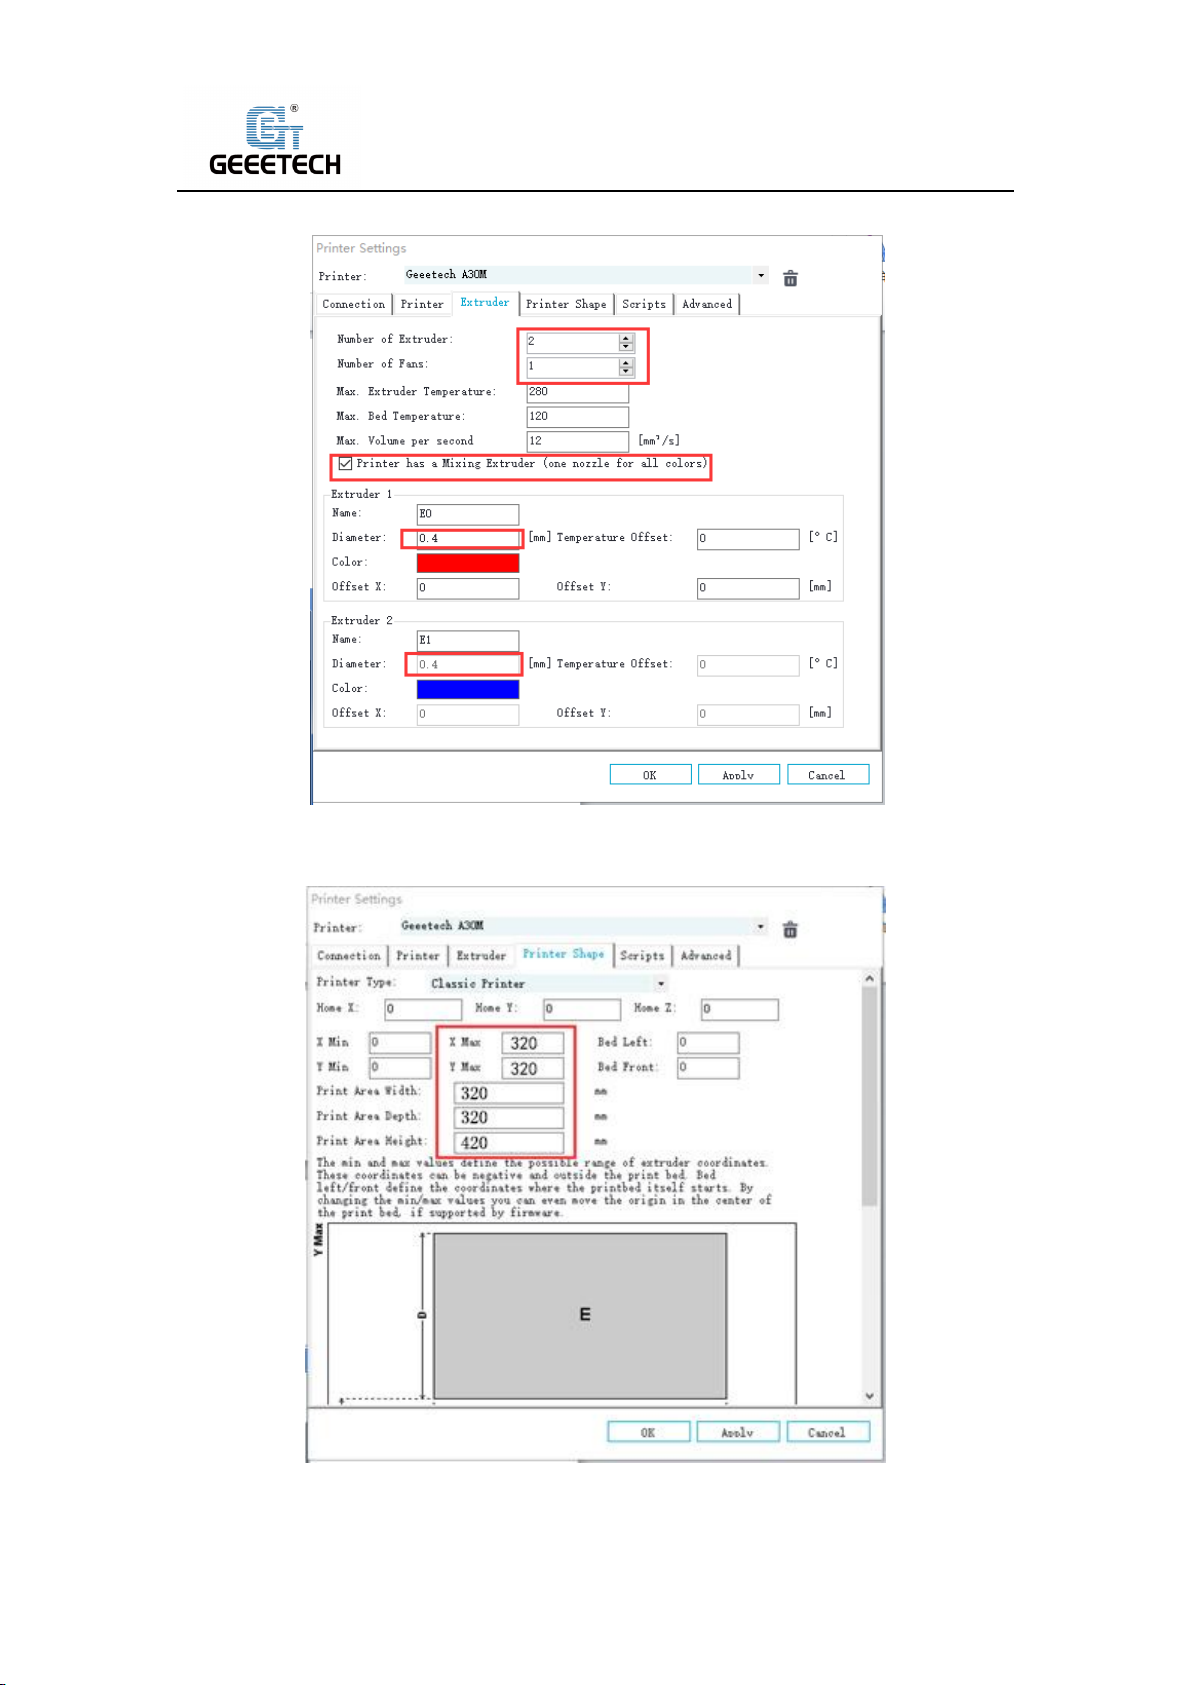Click the Y Min input field
Viewport: 1192px width, 1685px height.
click(x=400, y=1068)
